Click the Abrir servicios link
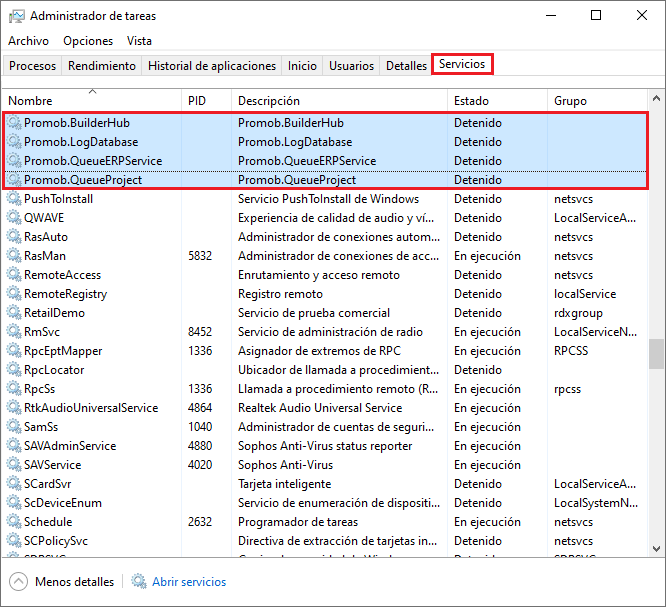The height and width of the screenshot is (607, 666). (189, 582)
